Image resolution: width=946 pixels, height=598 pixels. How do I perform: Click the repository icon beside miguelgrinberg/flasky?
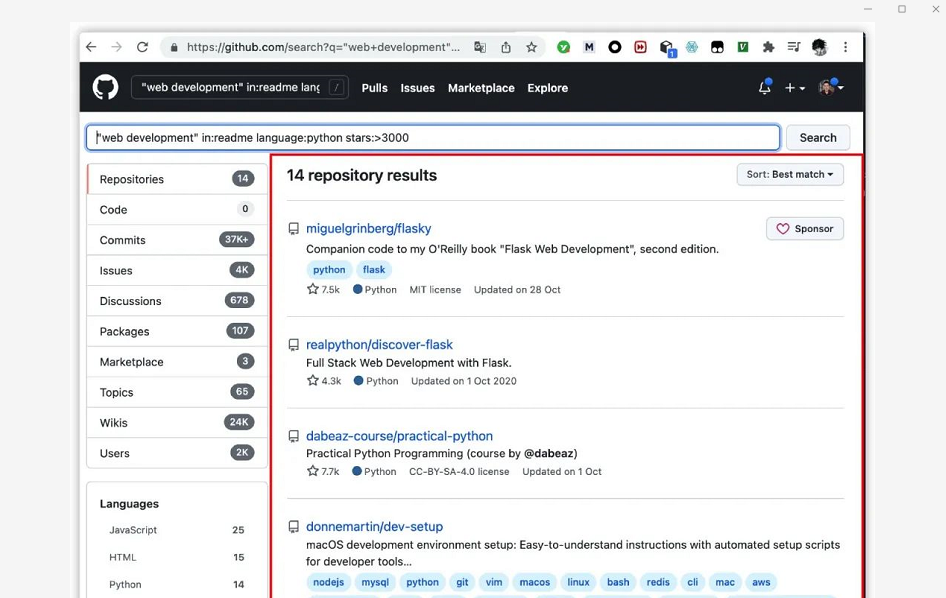point(293,229)
